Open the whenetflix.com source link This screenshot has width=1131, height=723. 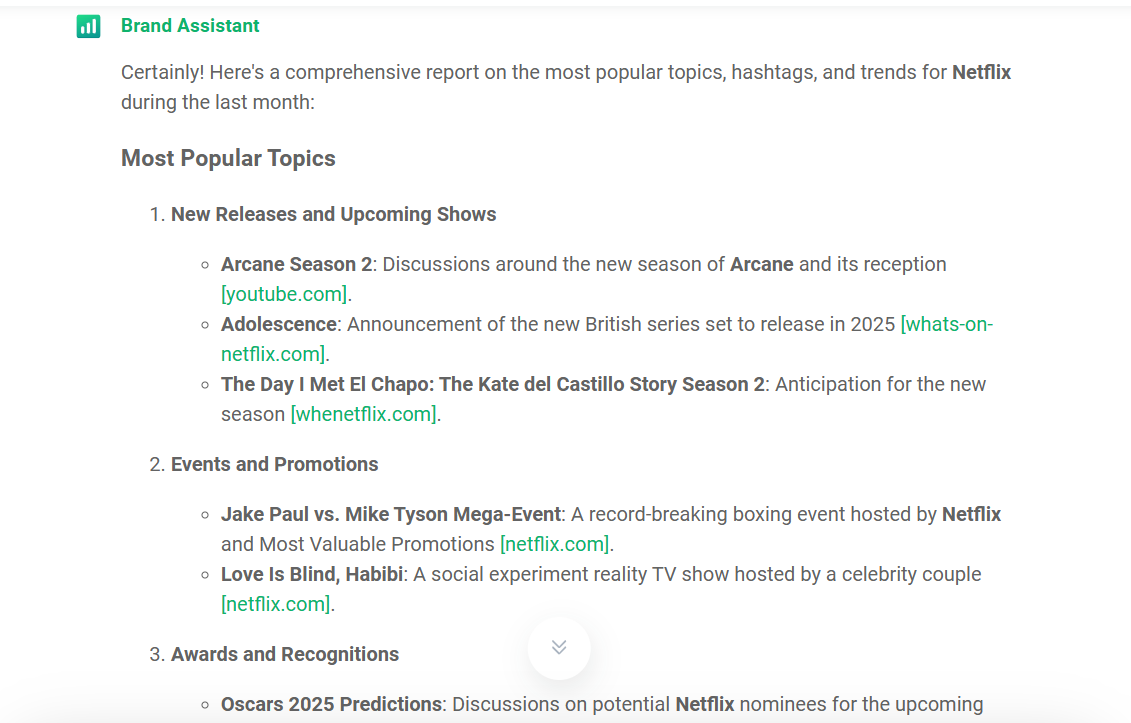point(364,414)
